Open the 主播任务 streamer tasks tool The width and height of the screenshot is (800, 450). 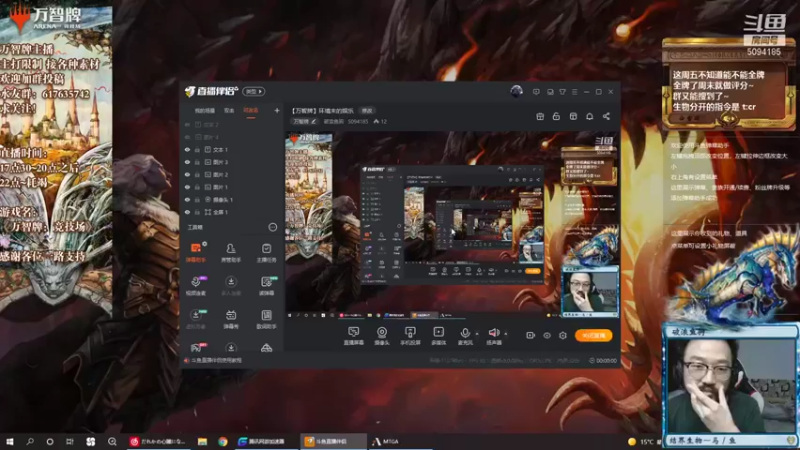[266, 252]
